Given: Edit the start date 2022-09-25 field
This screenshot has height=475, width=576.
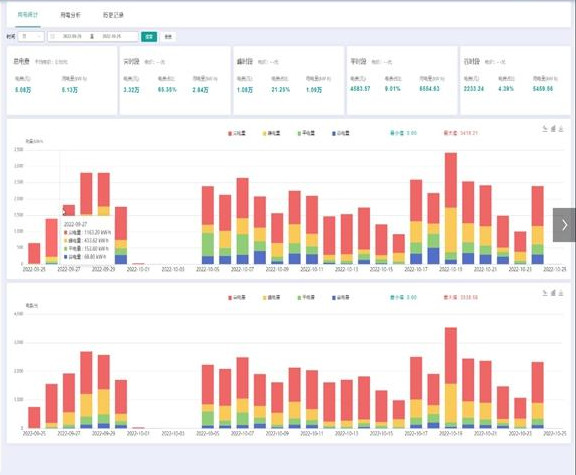Looking at the screenshot, I should tap(72, 36).
